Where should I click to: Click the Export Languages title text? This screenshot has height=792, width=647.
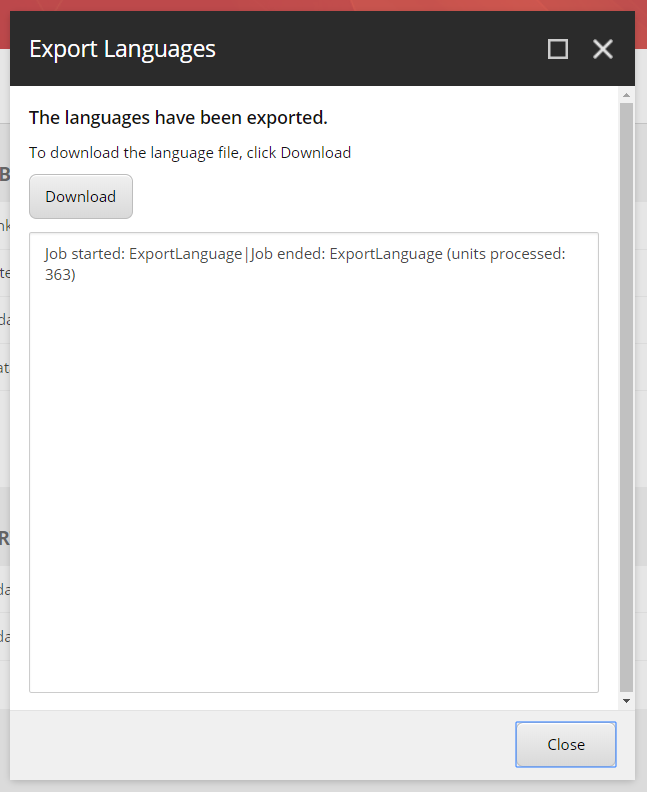(x=122, y=49)
